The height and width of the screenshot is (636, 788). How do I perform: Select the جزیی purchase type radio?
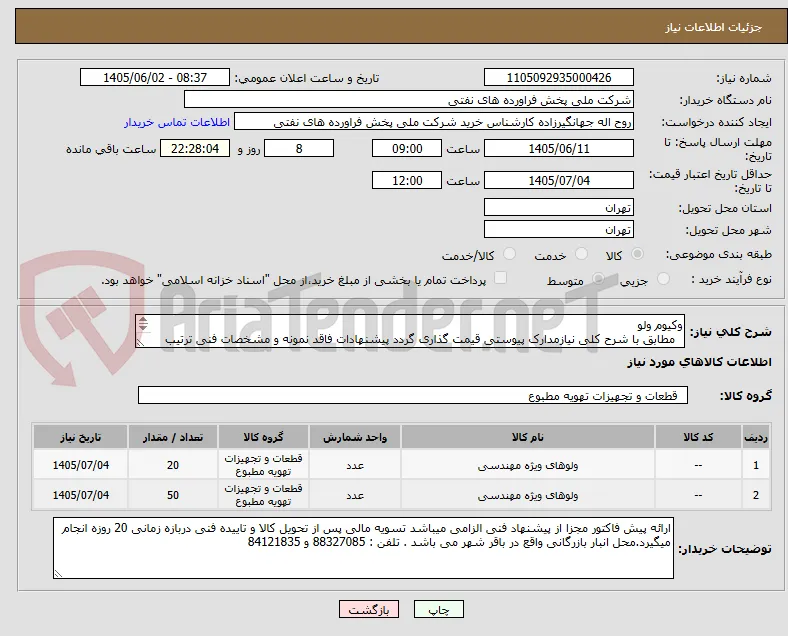coord(663,279)
